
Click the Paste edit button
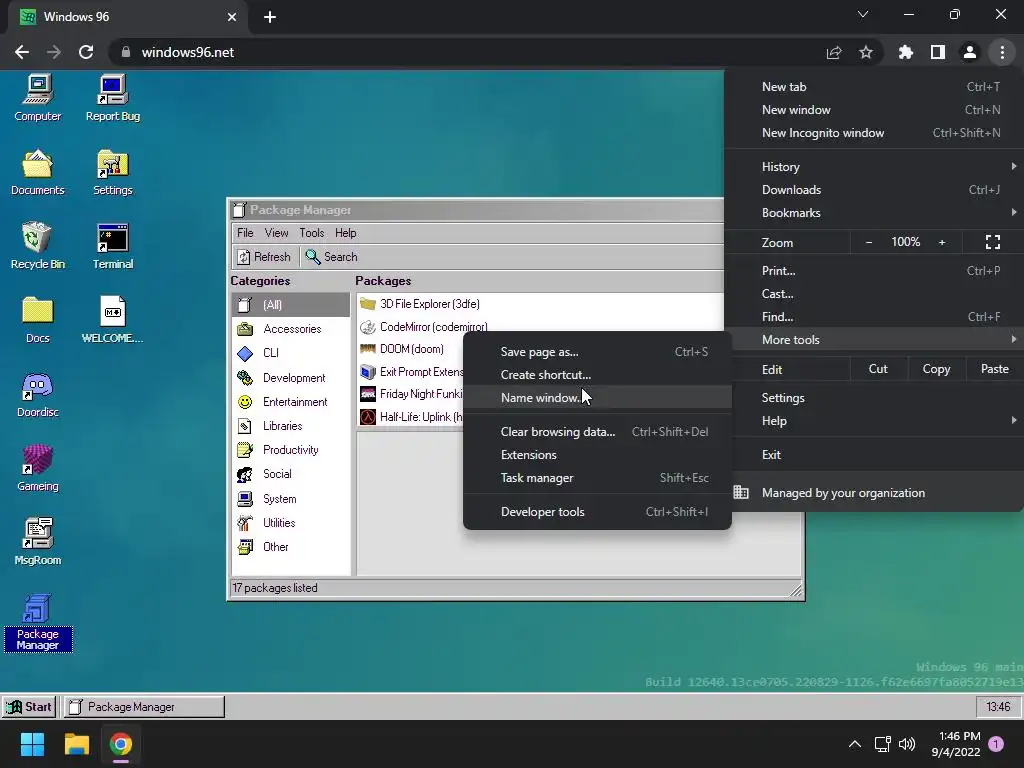coord(995,369)
